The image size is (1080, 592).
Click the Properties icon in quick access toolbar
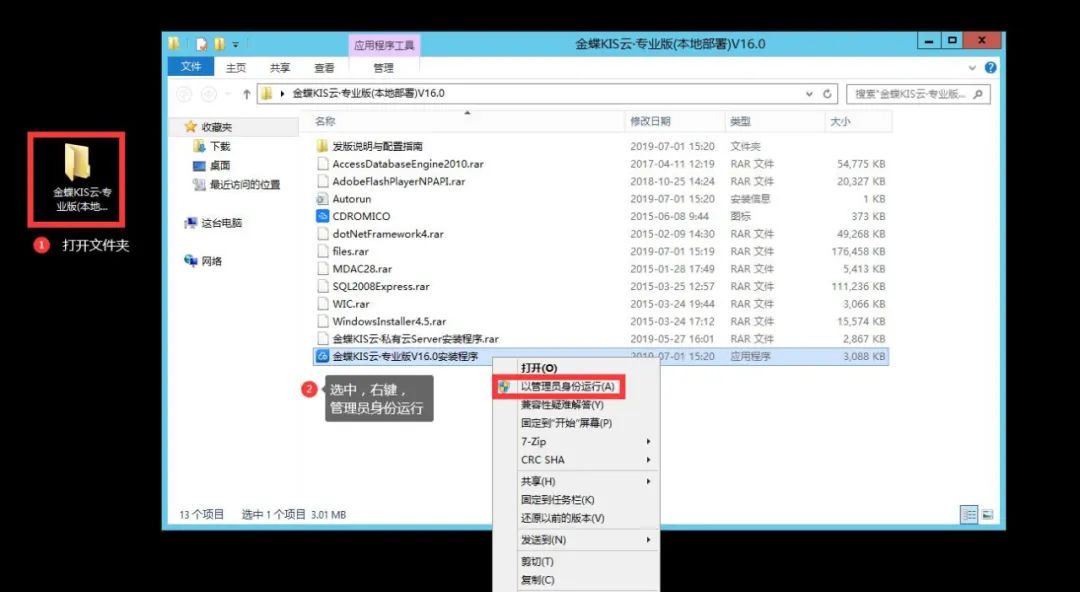tap(202, 44)
